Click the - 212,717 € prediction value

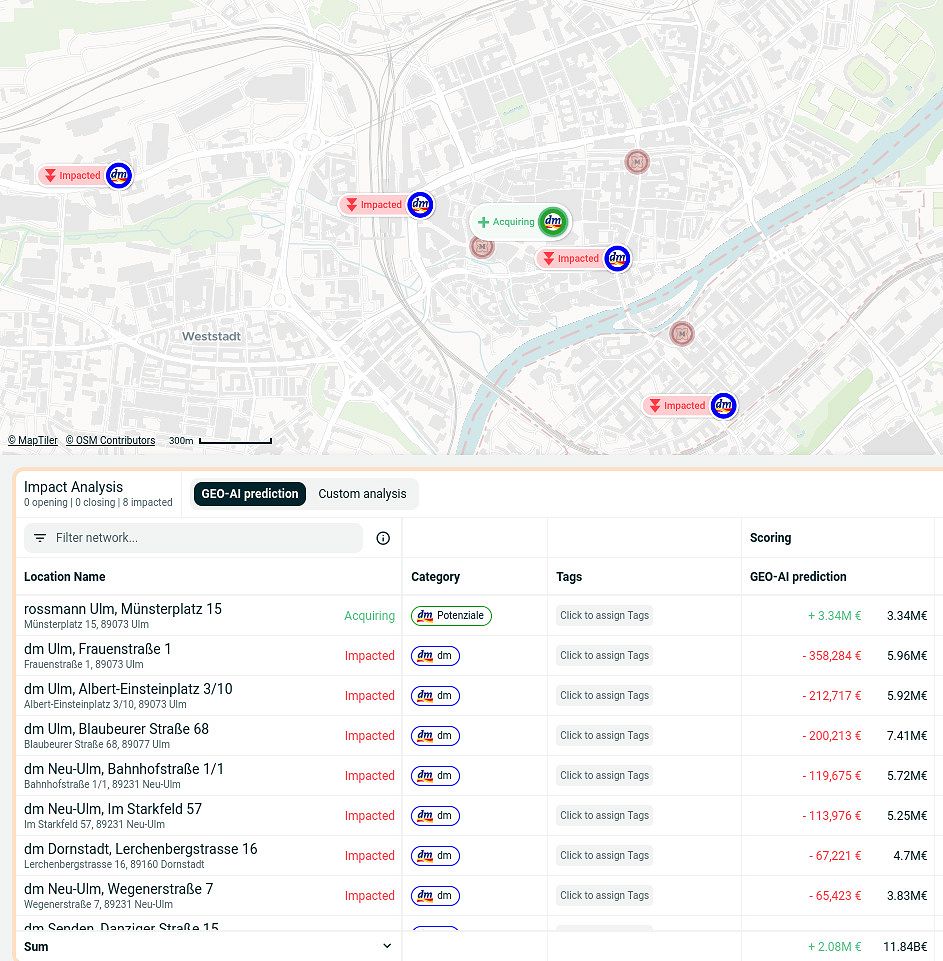coord(831,696)
